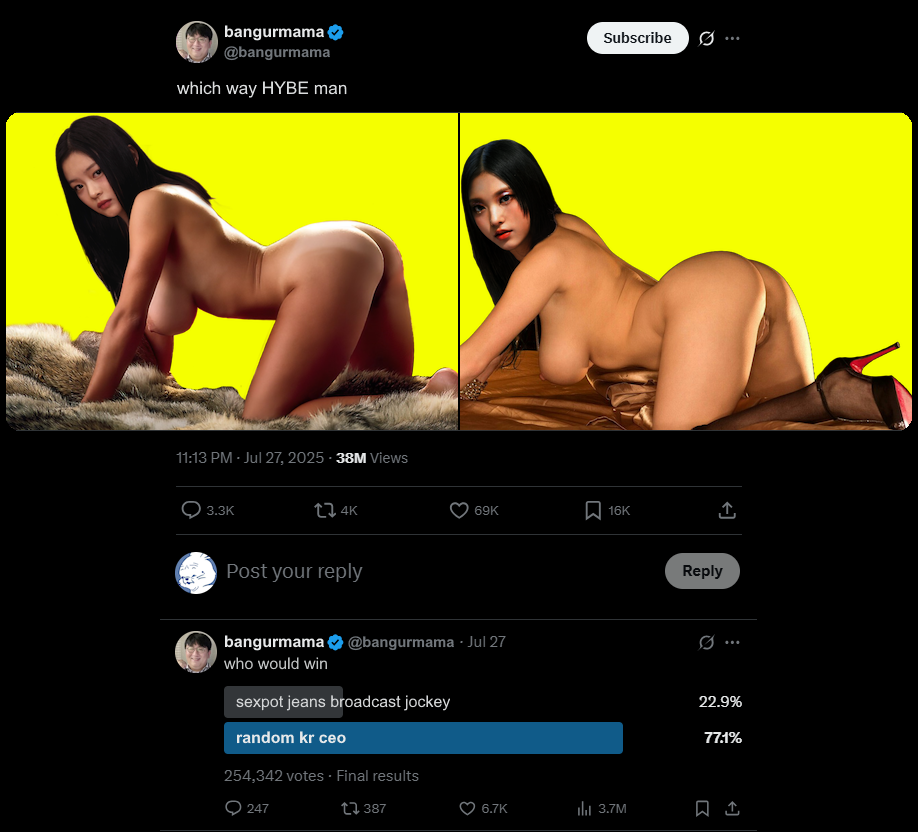Screen dimensions: 918x832
Task: Repost the main post showing 4K reposts
Action: (325, 511)
